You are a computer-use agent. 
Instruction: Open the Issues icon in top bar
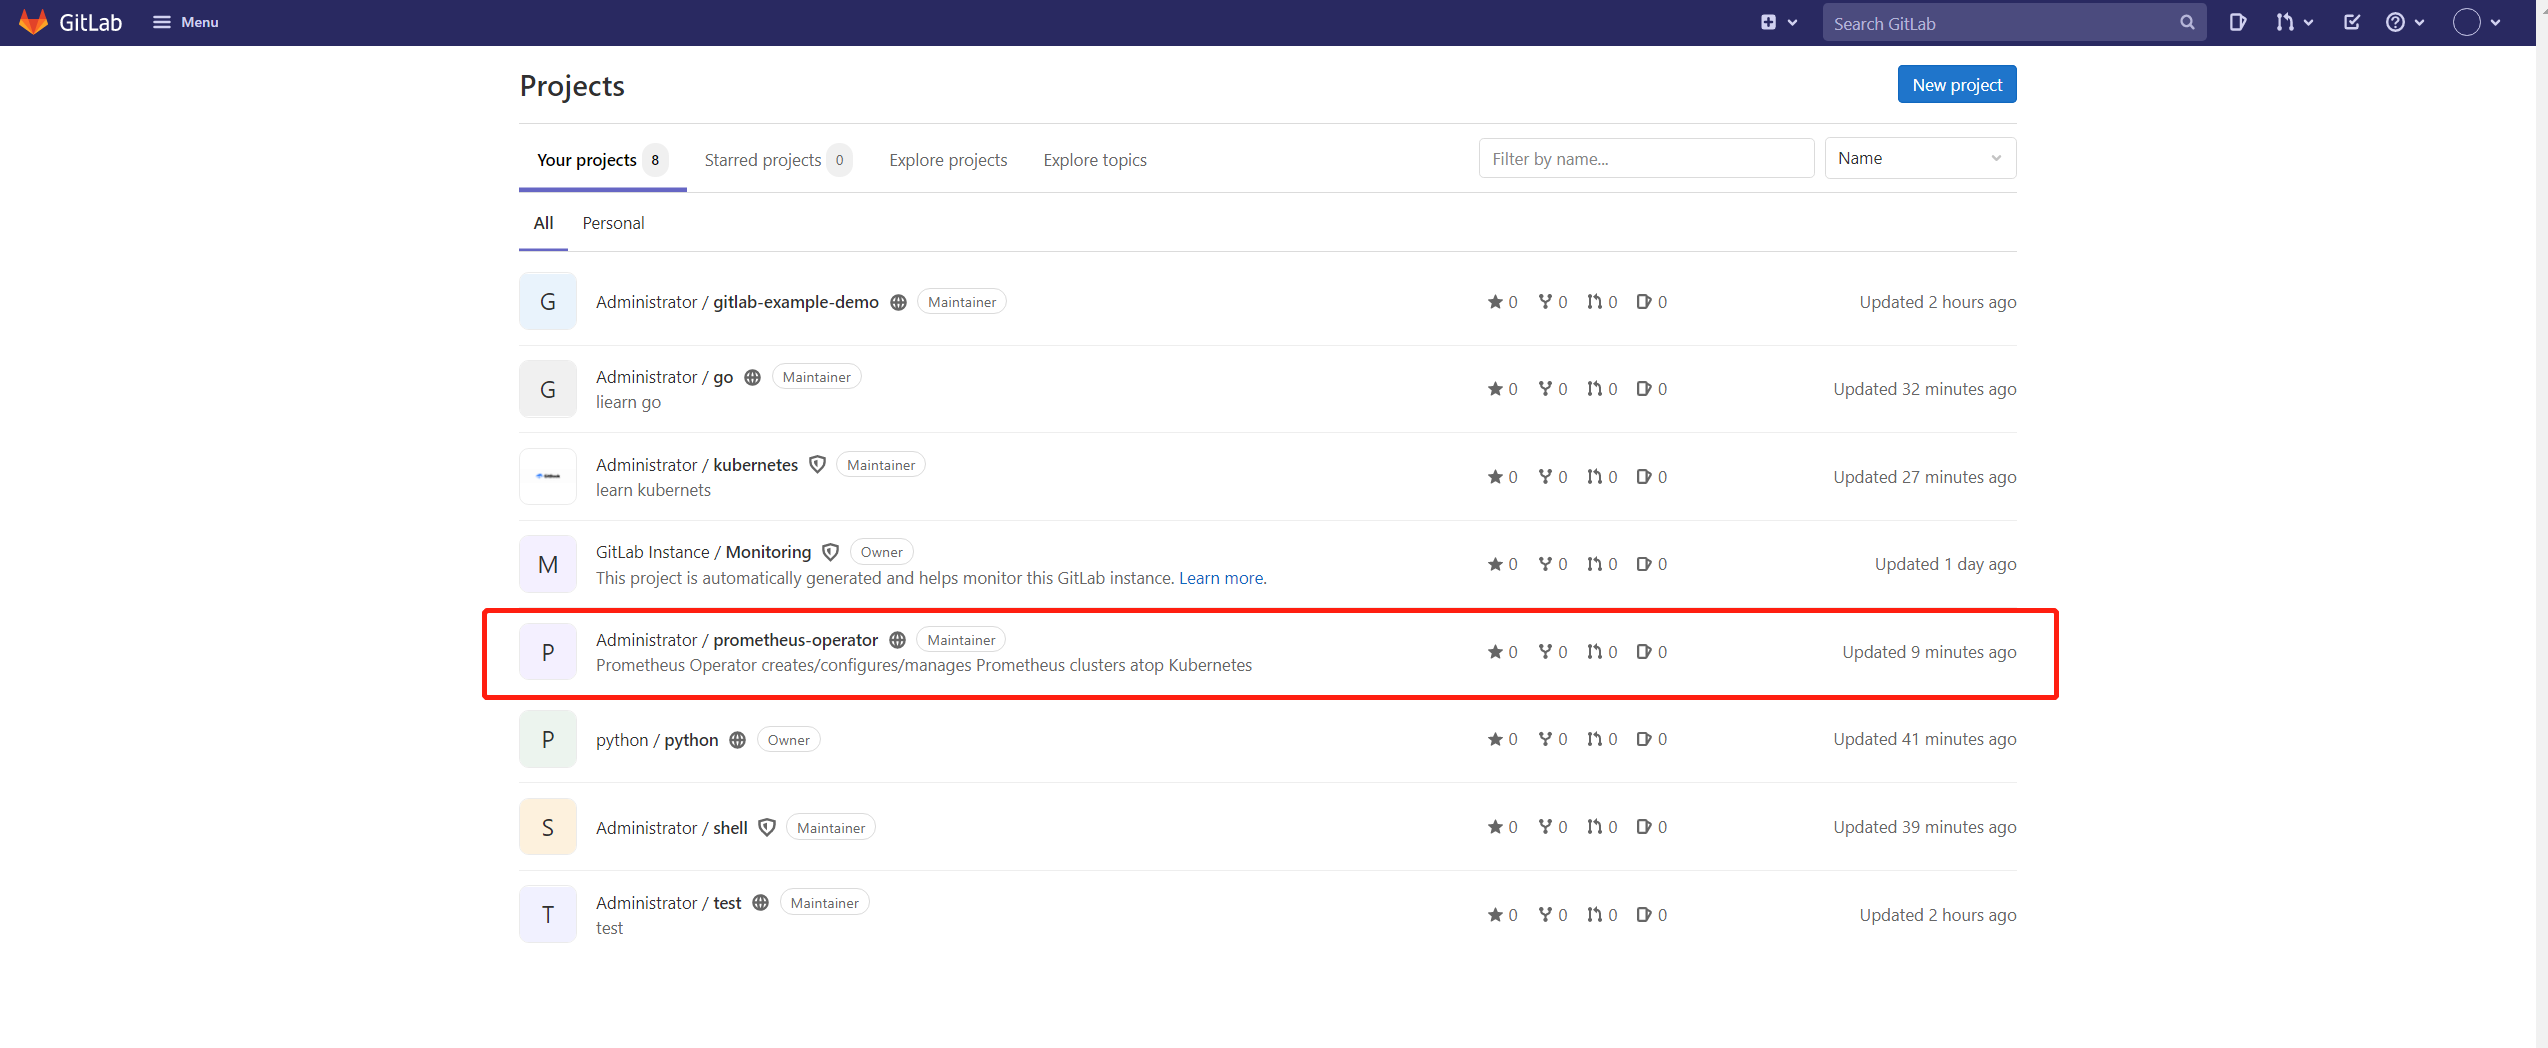(2238, 22)
